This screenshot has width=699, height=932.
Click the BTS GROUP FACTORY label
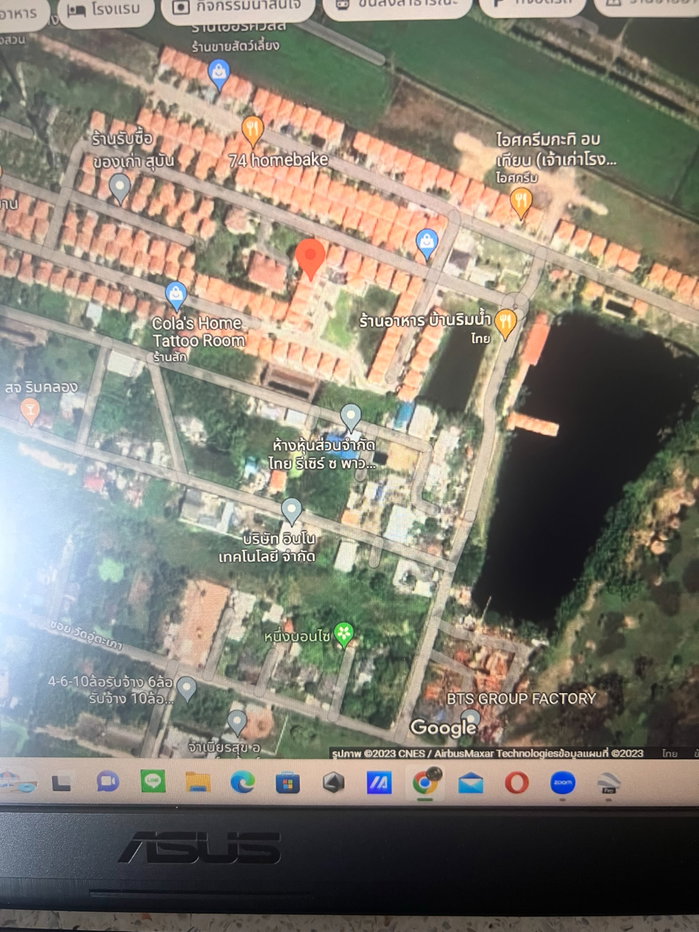(521, 699)
